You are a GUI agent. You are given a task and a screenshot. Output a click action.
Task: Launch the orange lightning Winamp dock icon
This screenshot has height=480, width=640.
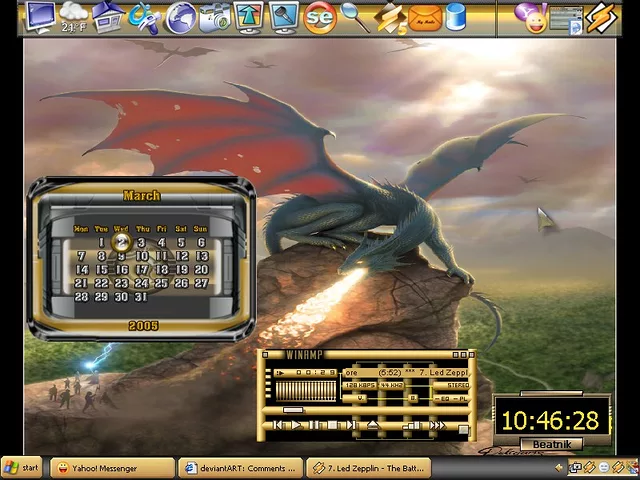(x=601, y=18)
